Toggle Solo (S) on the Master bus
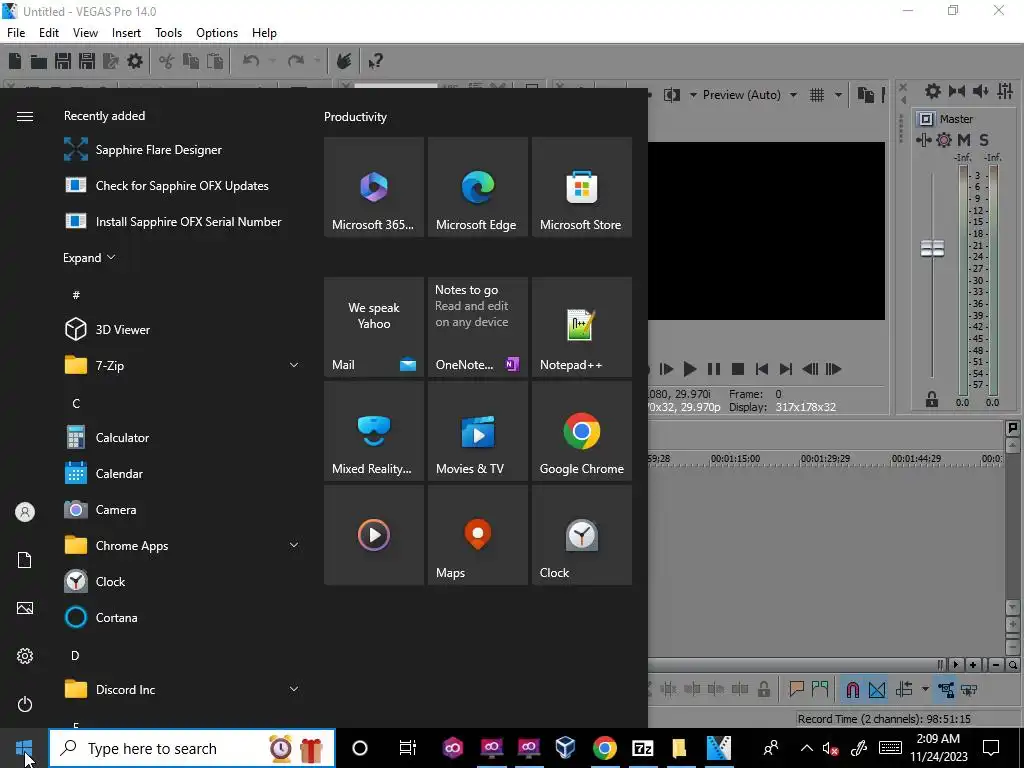Image resolution: width=1024 pixels, height=768 pixels. point(984,140)
